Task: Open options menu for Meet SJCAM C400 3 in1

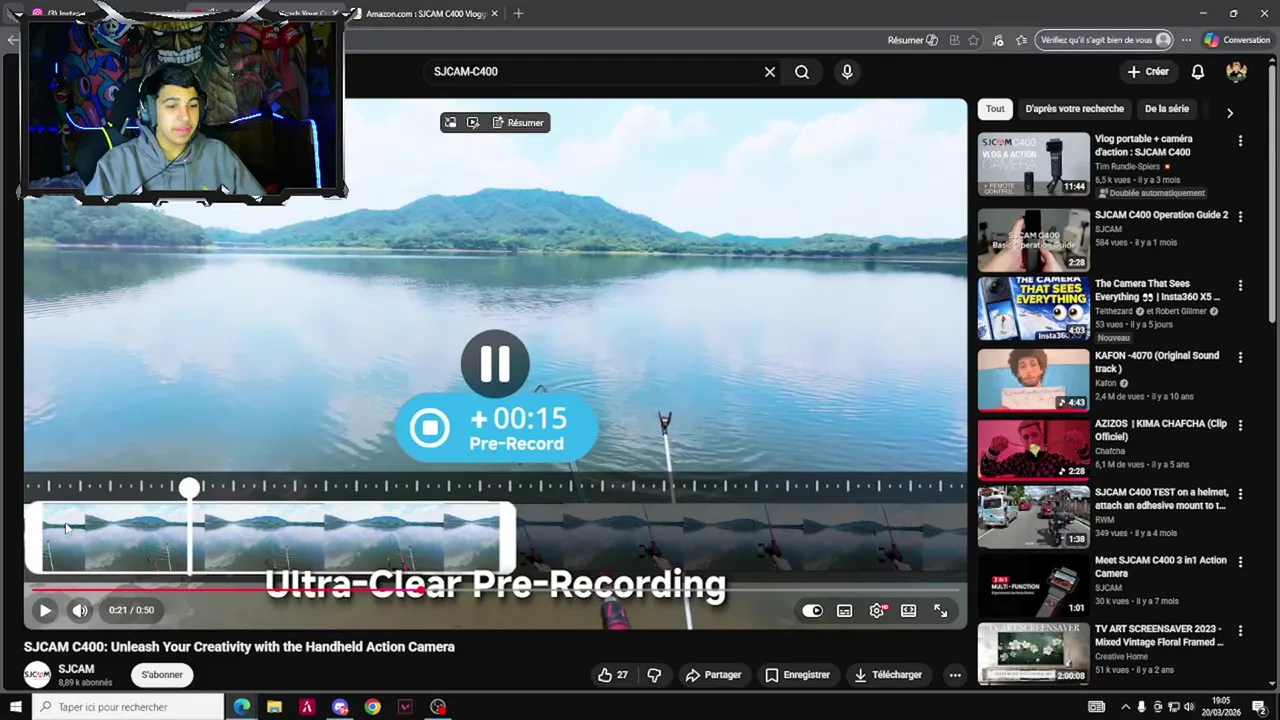Action: [x=1240, y=562]
